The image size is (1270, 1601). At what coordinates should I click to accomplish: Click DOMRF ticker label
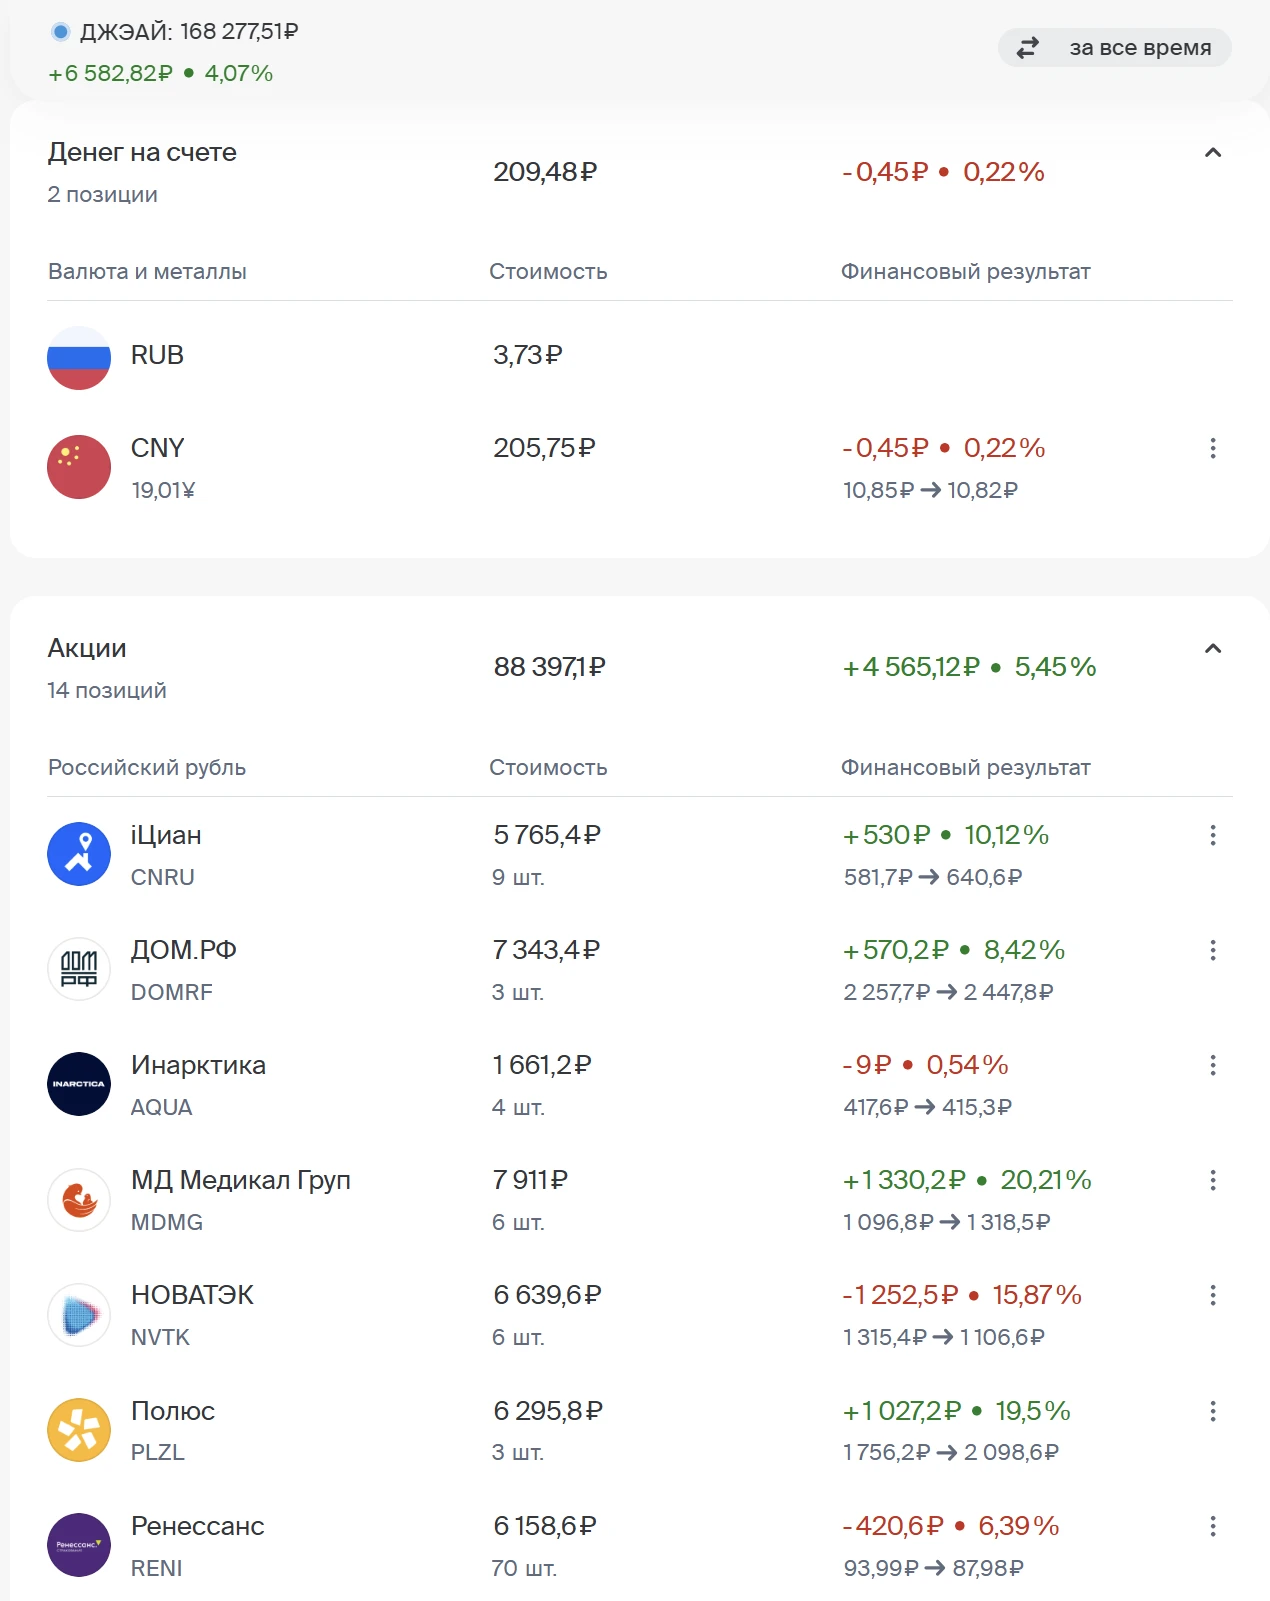click(172, 992)
